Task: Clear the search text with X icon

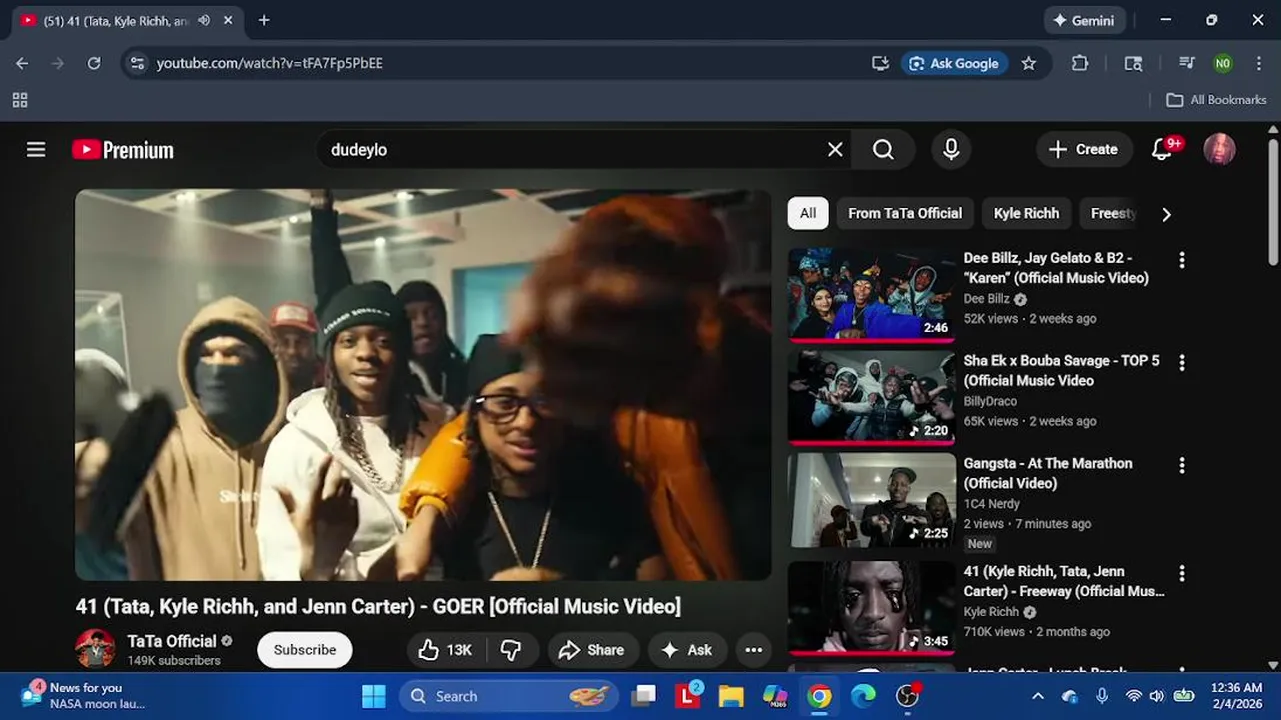Action: click(835, 150)
